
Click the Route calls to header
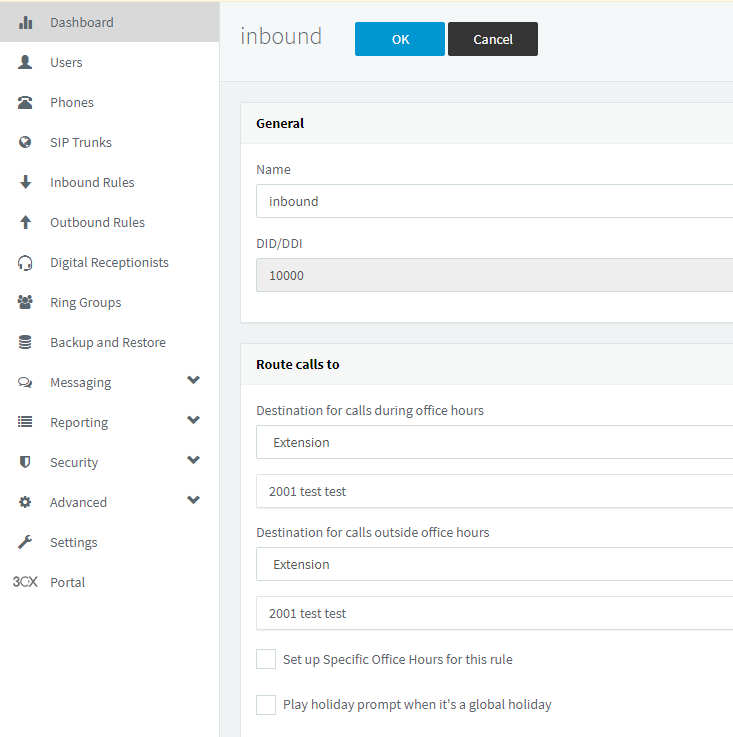(x=298, y=364)
